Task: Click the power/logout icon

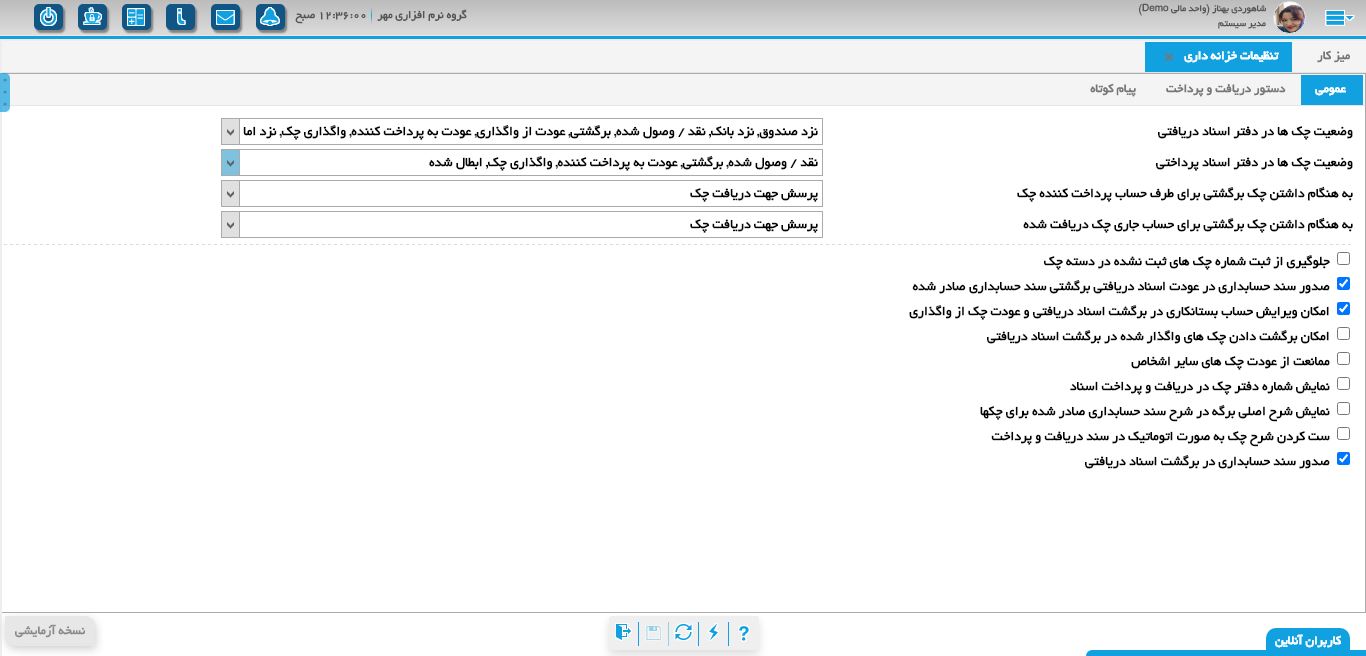Action: pyautogui.click(x=48, y=17)
